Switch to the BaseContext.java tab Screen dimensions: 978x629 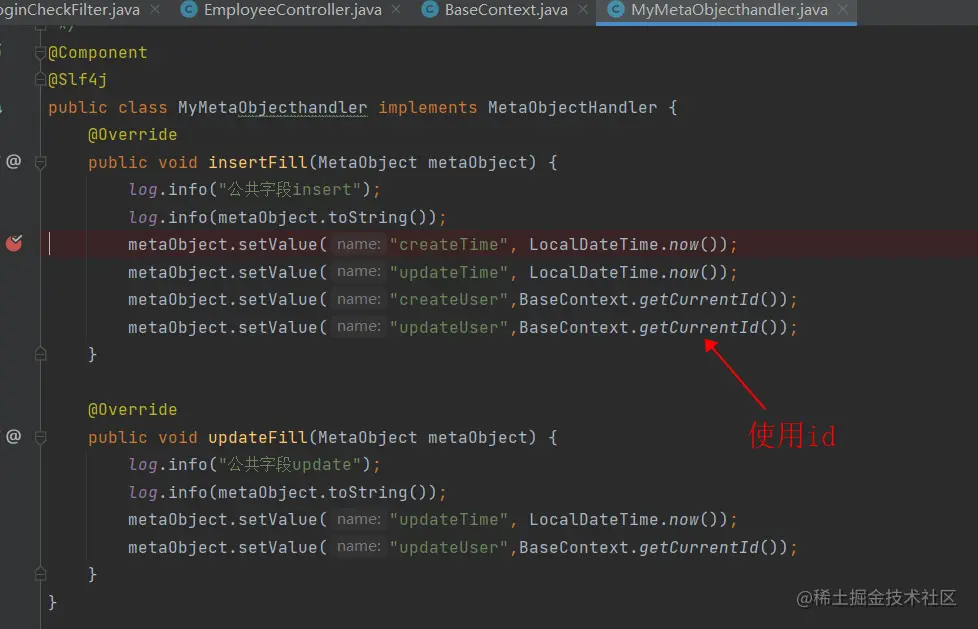(506, 10)
